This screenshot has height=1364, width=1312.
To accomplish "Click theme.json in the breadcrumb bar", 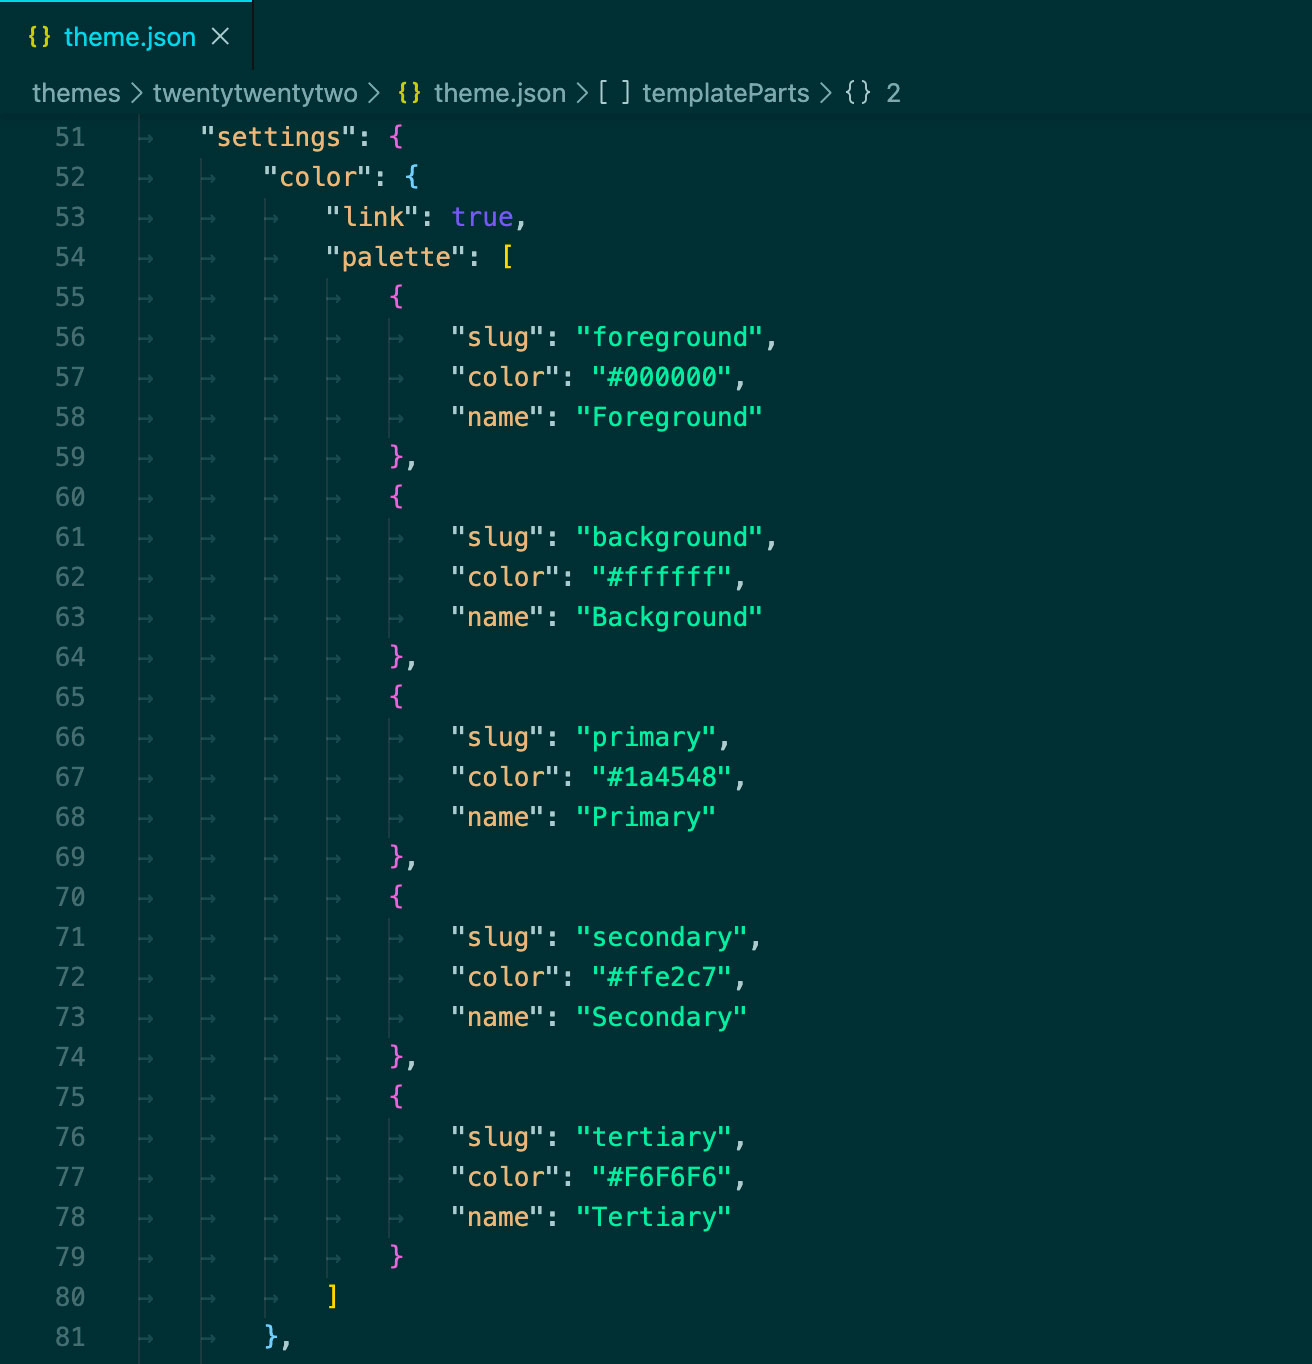I will coord(499,93).
